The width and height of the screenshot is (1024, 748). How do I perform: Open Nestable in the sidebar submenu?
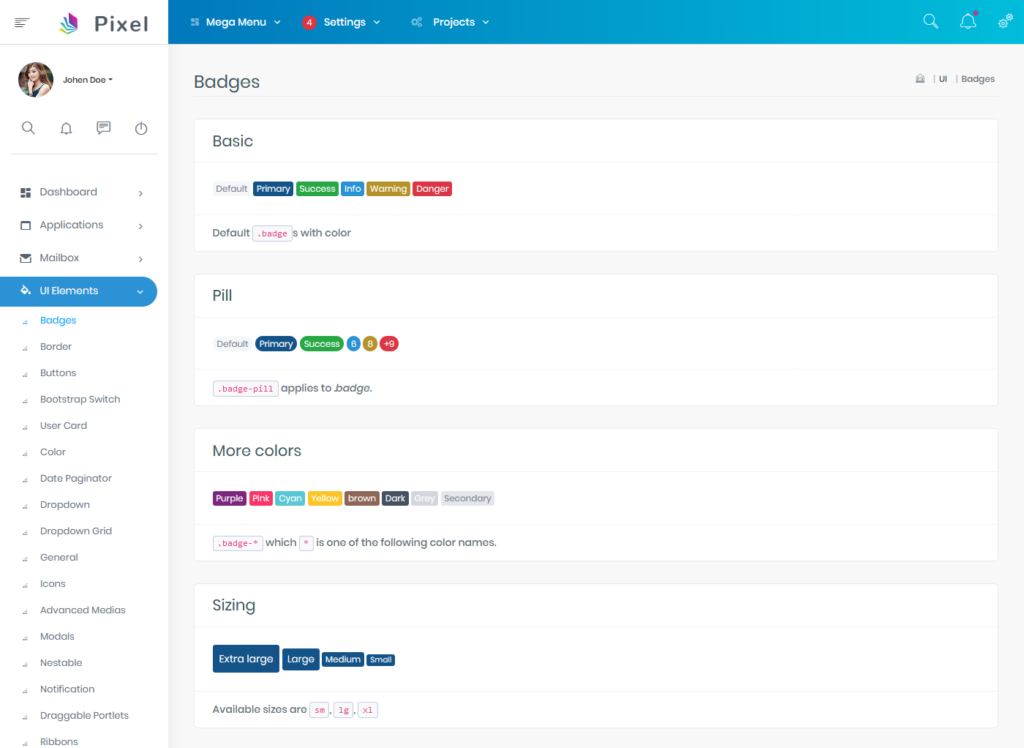[61, 662]
